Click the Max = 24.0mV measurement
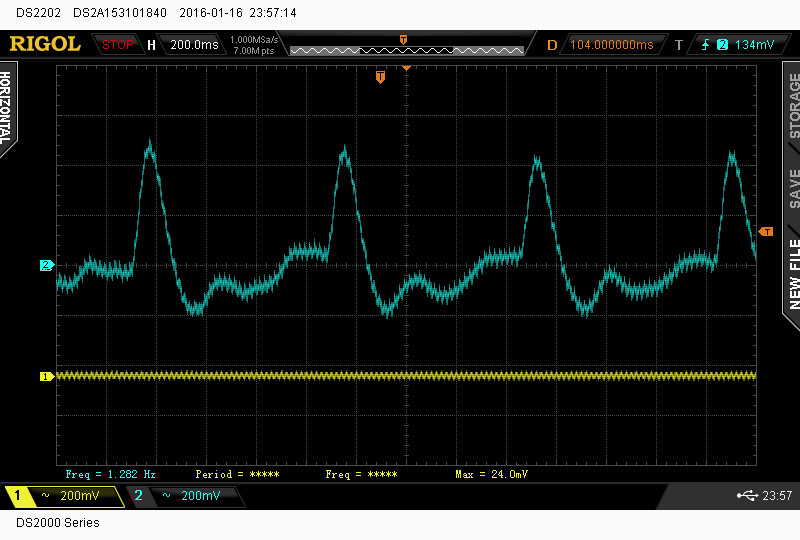This screenshot has height=540, width=800. (x=491, y=474)
